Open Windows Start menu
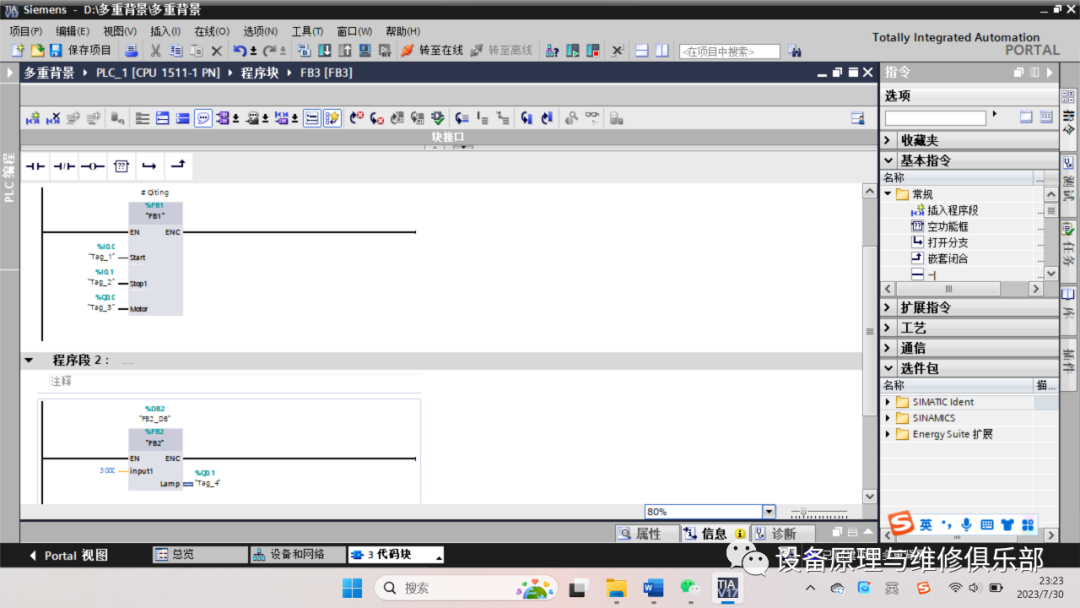This screenshot has height=608, width=1080. [x=352, y=588]
